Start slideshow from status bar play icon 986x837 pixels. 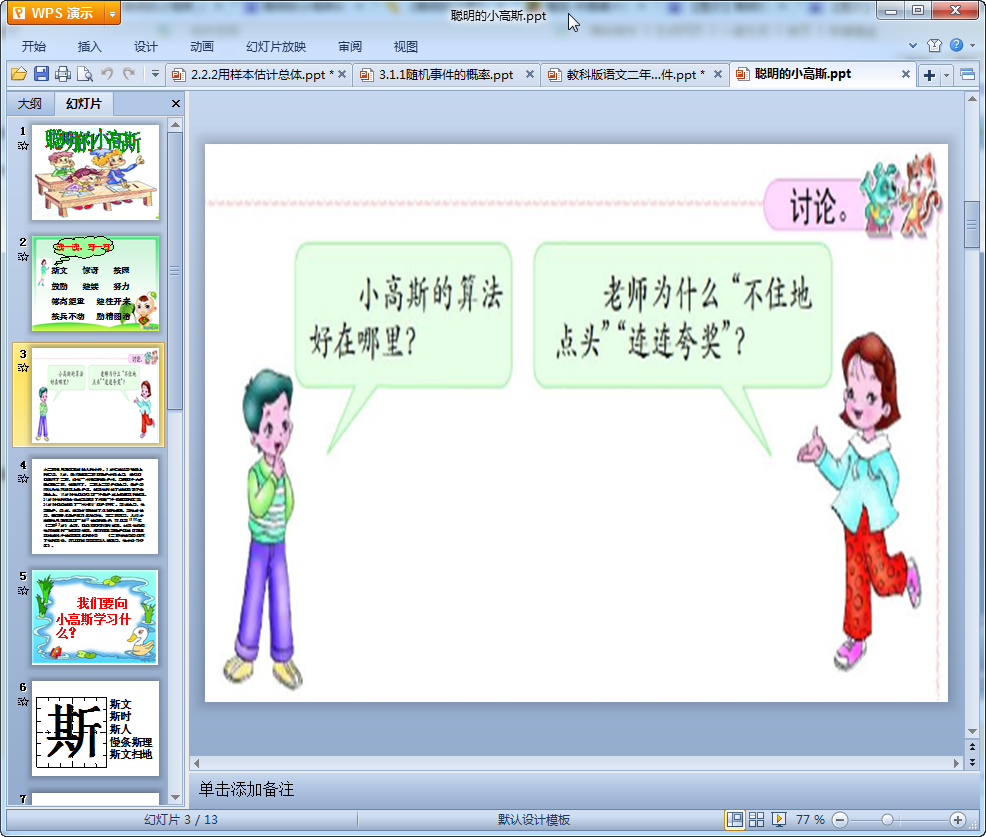(x=778, y=819)
